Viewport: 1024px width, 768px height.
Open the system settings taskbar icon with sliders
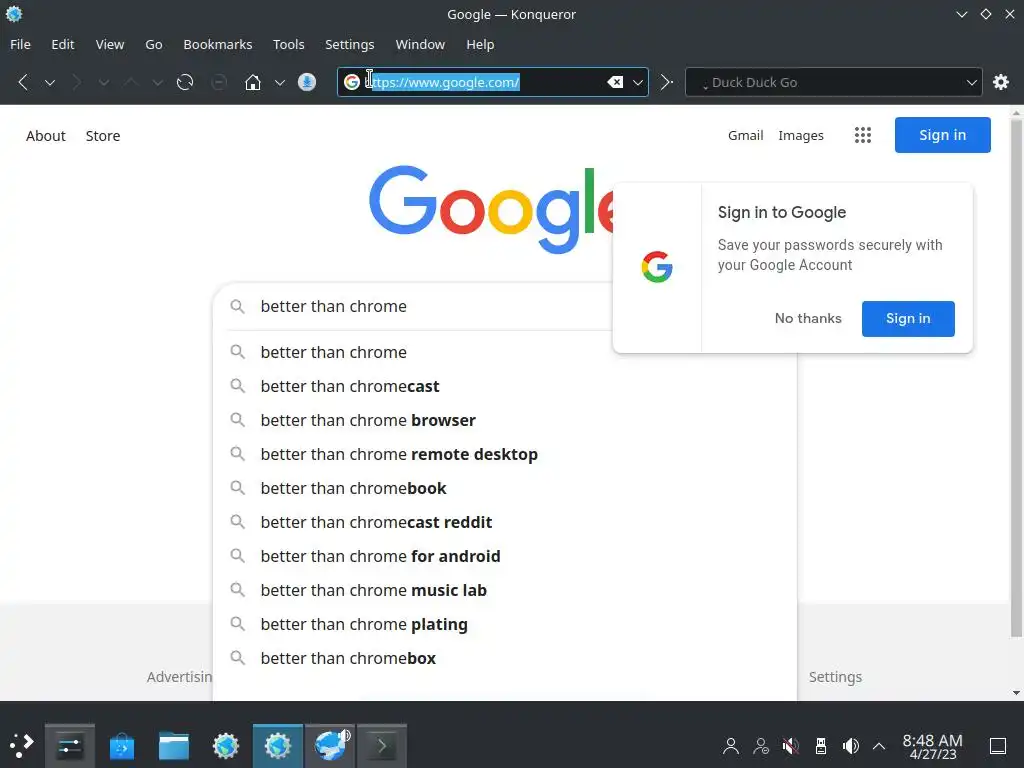pyautogui.click(x=69, y=746)
